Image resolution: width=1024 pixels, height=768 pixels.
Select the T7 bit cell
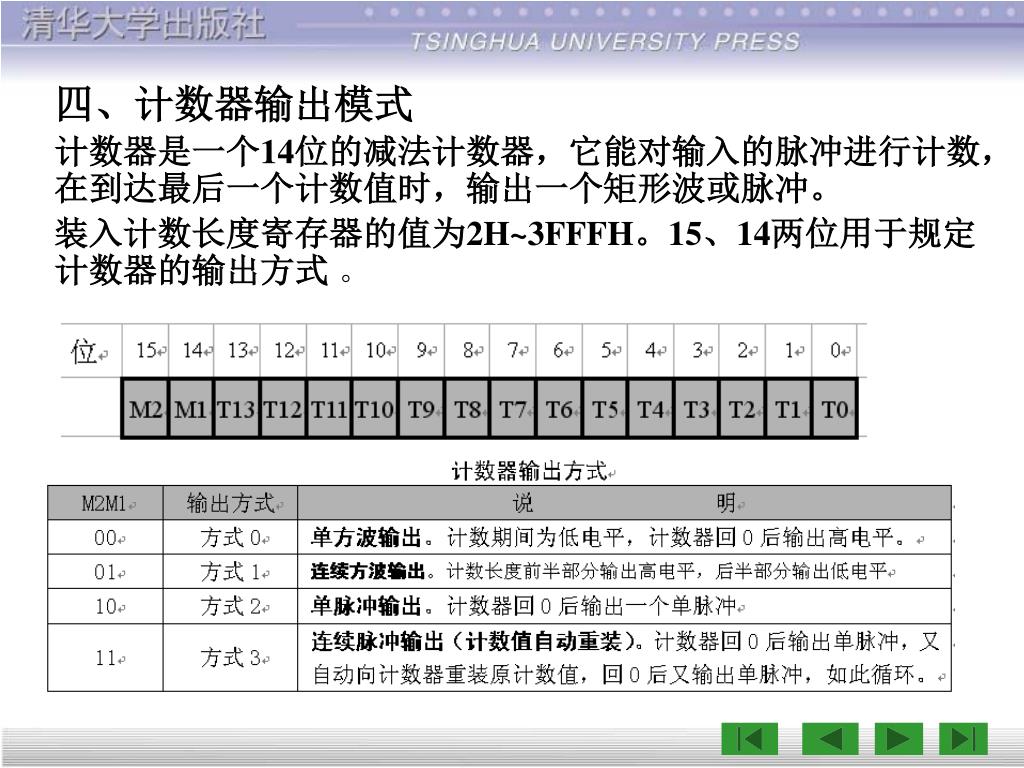pyautogui.click(x=513, y=409)
